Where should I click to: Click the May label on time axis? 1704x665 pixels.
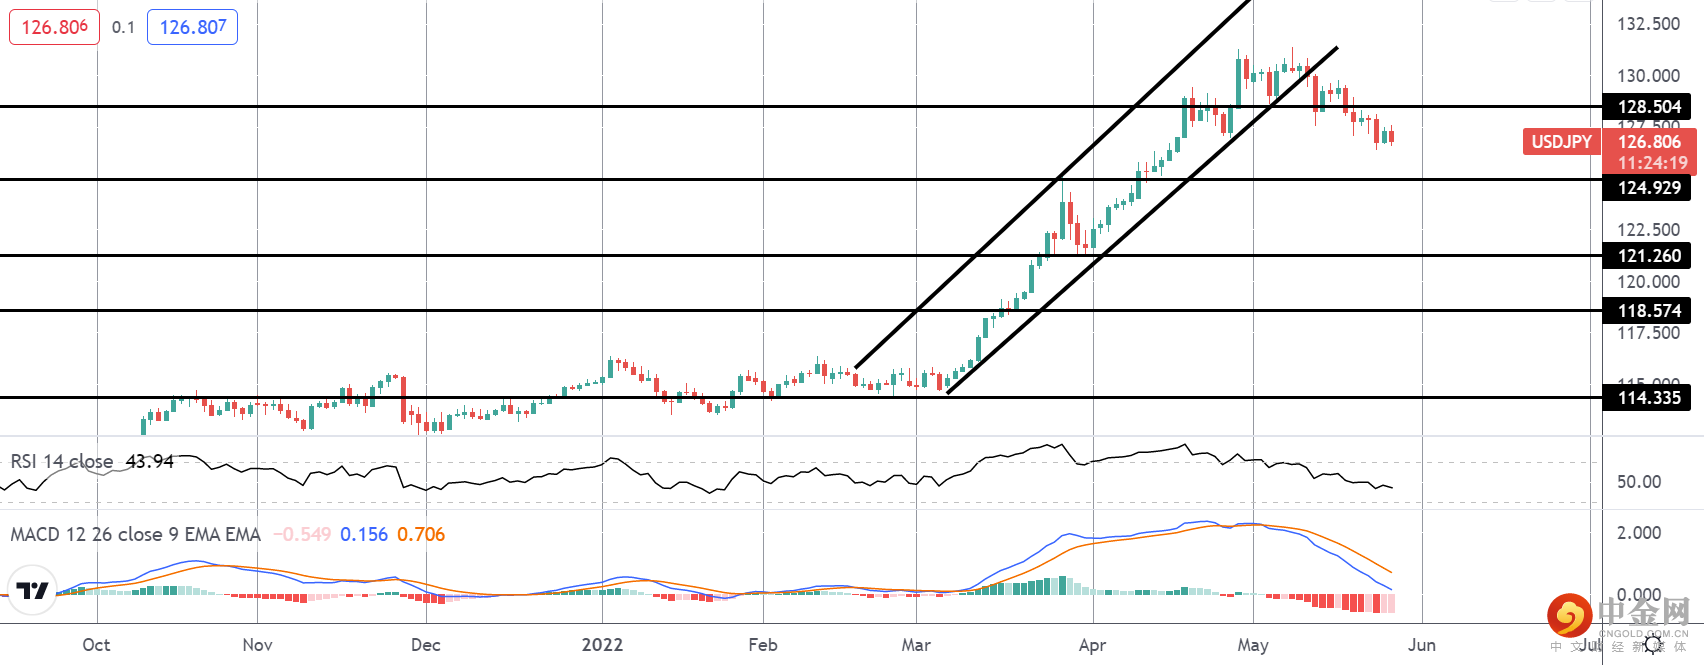tap(1253, 644)
